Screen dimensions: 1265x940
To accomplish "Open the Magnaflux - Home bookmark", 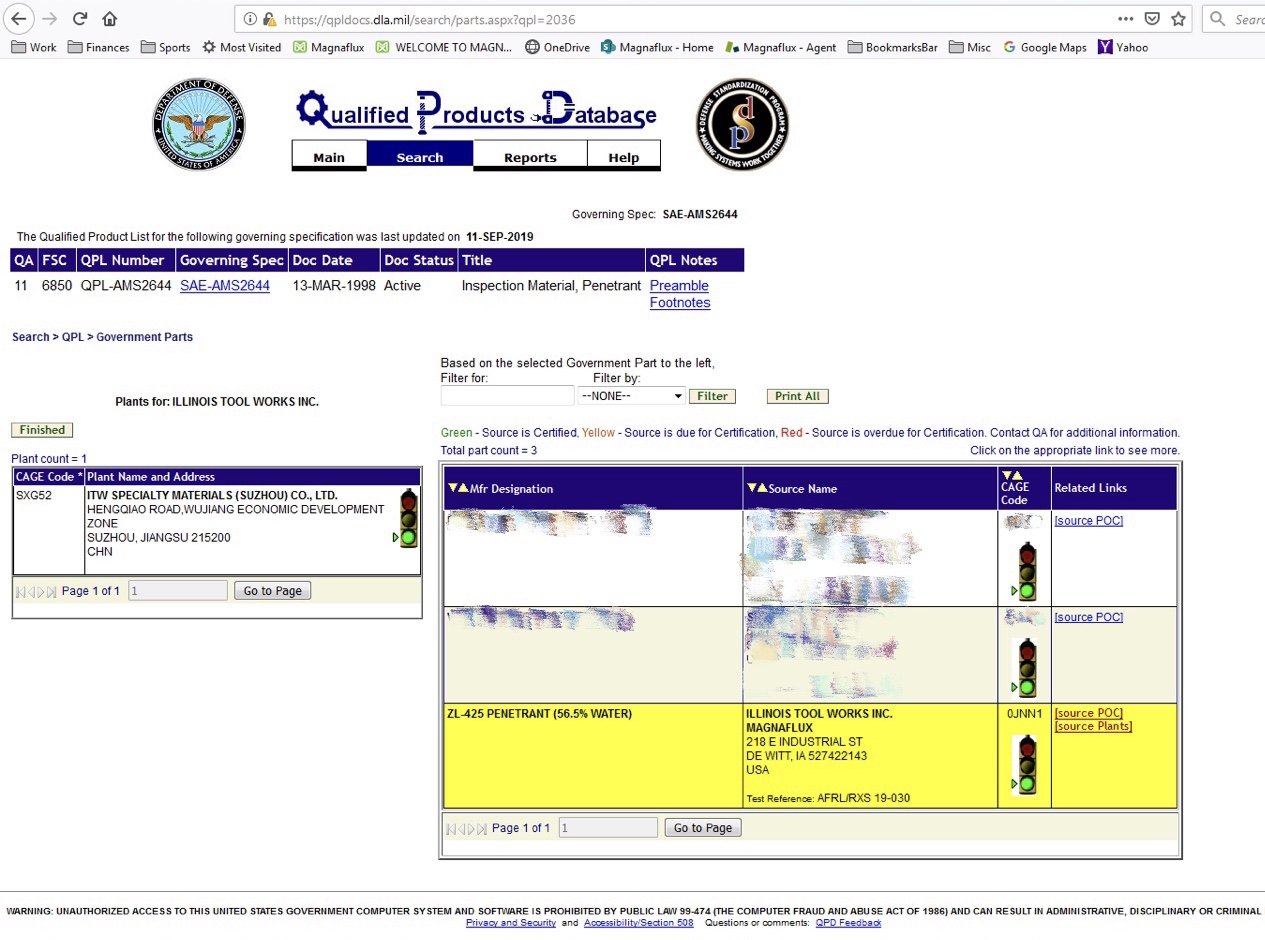I will coord(658,47).
